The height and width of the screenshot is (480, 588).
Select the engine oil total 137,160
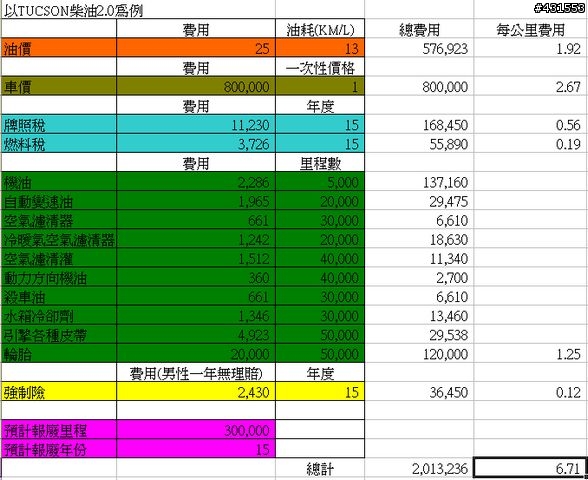click(x=419, y=182)
